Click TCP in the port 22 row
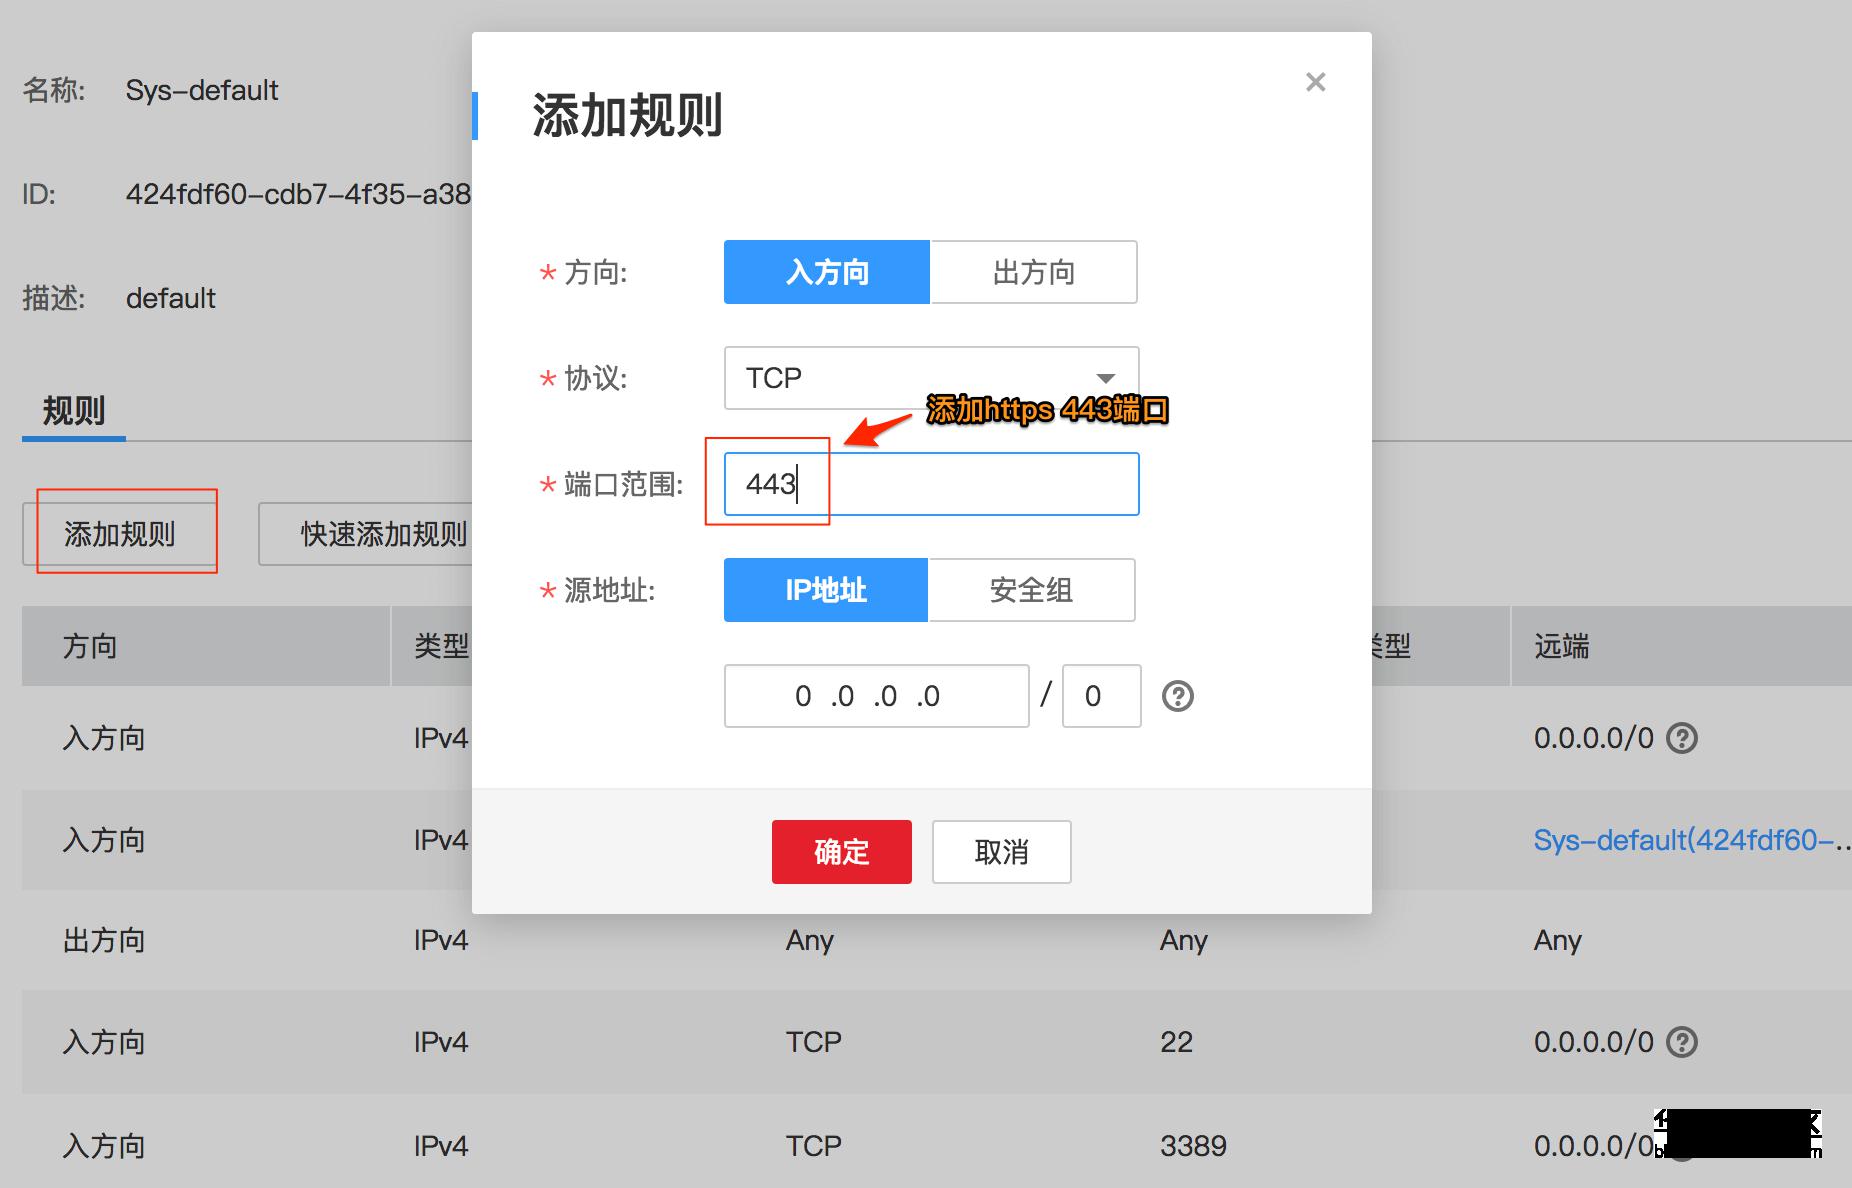The height and width of the screenshot is (1188, 1852). (813, 1042)
